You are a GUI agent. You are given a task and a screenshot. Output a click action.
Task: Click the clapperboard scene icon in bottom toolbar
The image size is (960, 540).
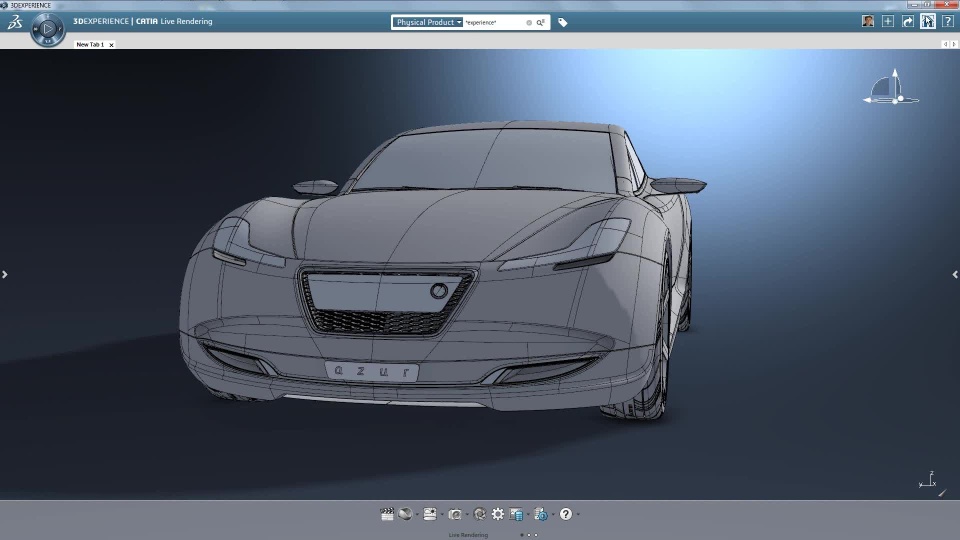pos(387,514)
